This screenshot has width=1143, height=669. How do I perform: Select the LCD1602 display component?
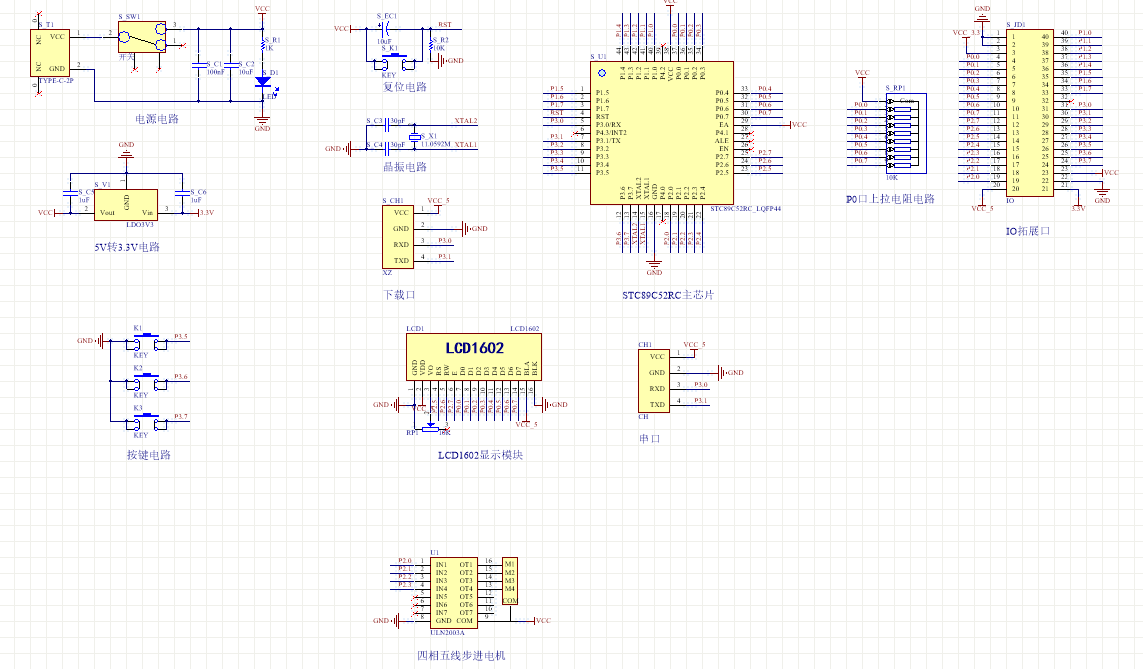[x=474, y=356]
